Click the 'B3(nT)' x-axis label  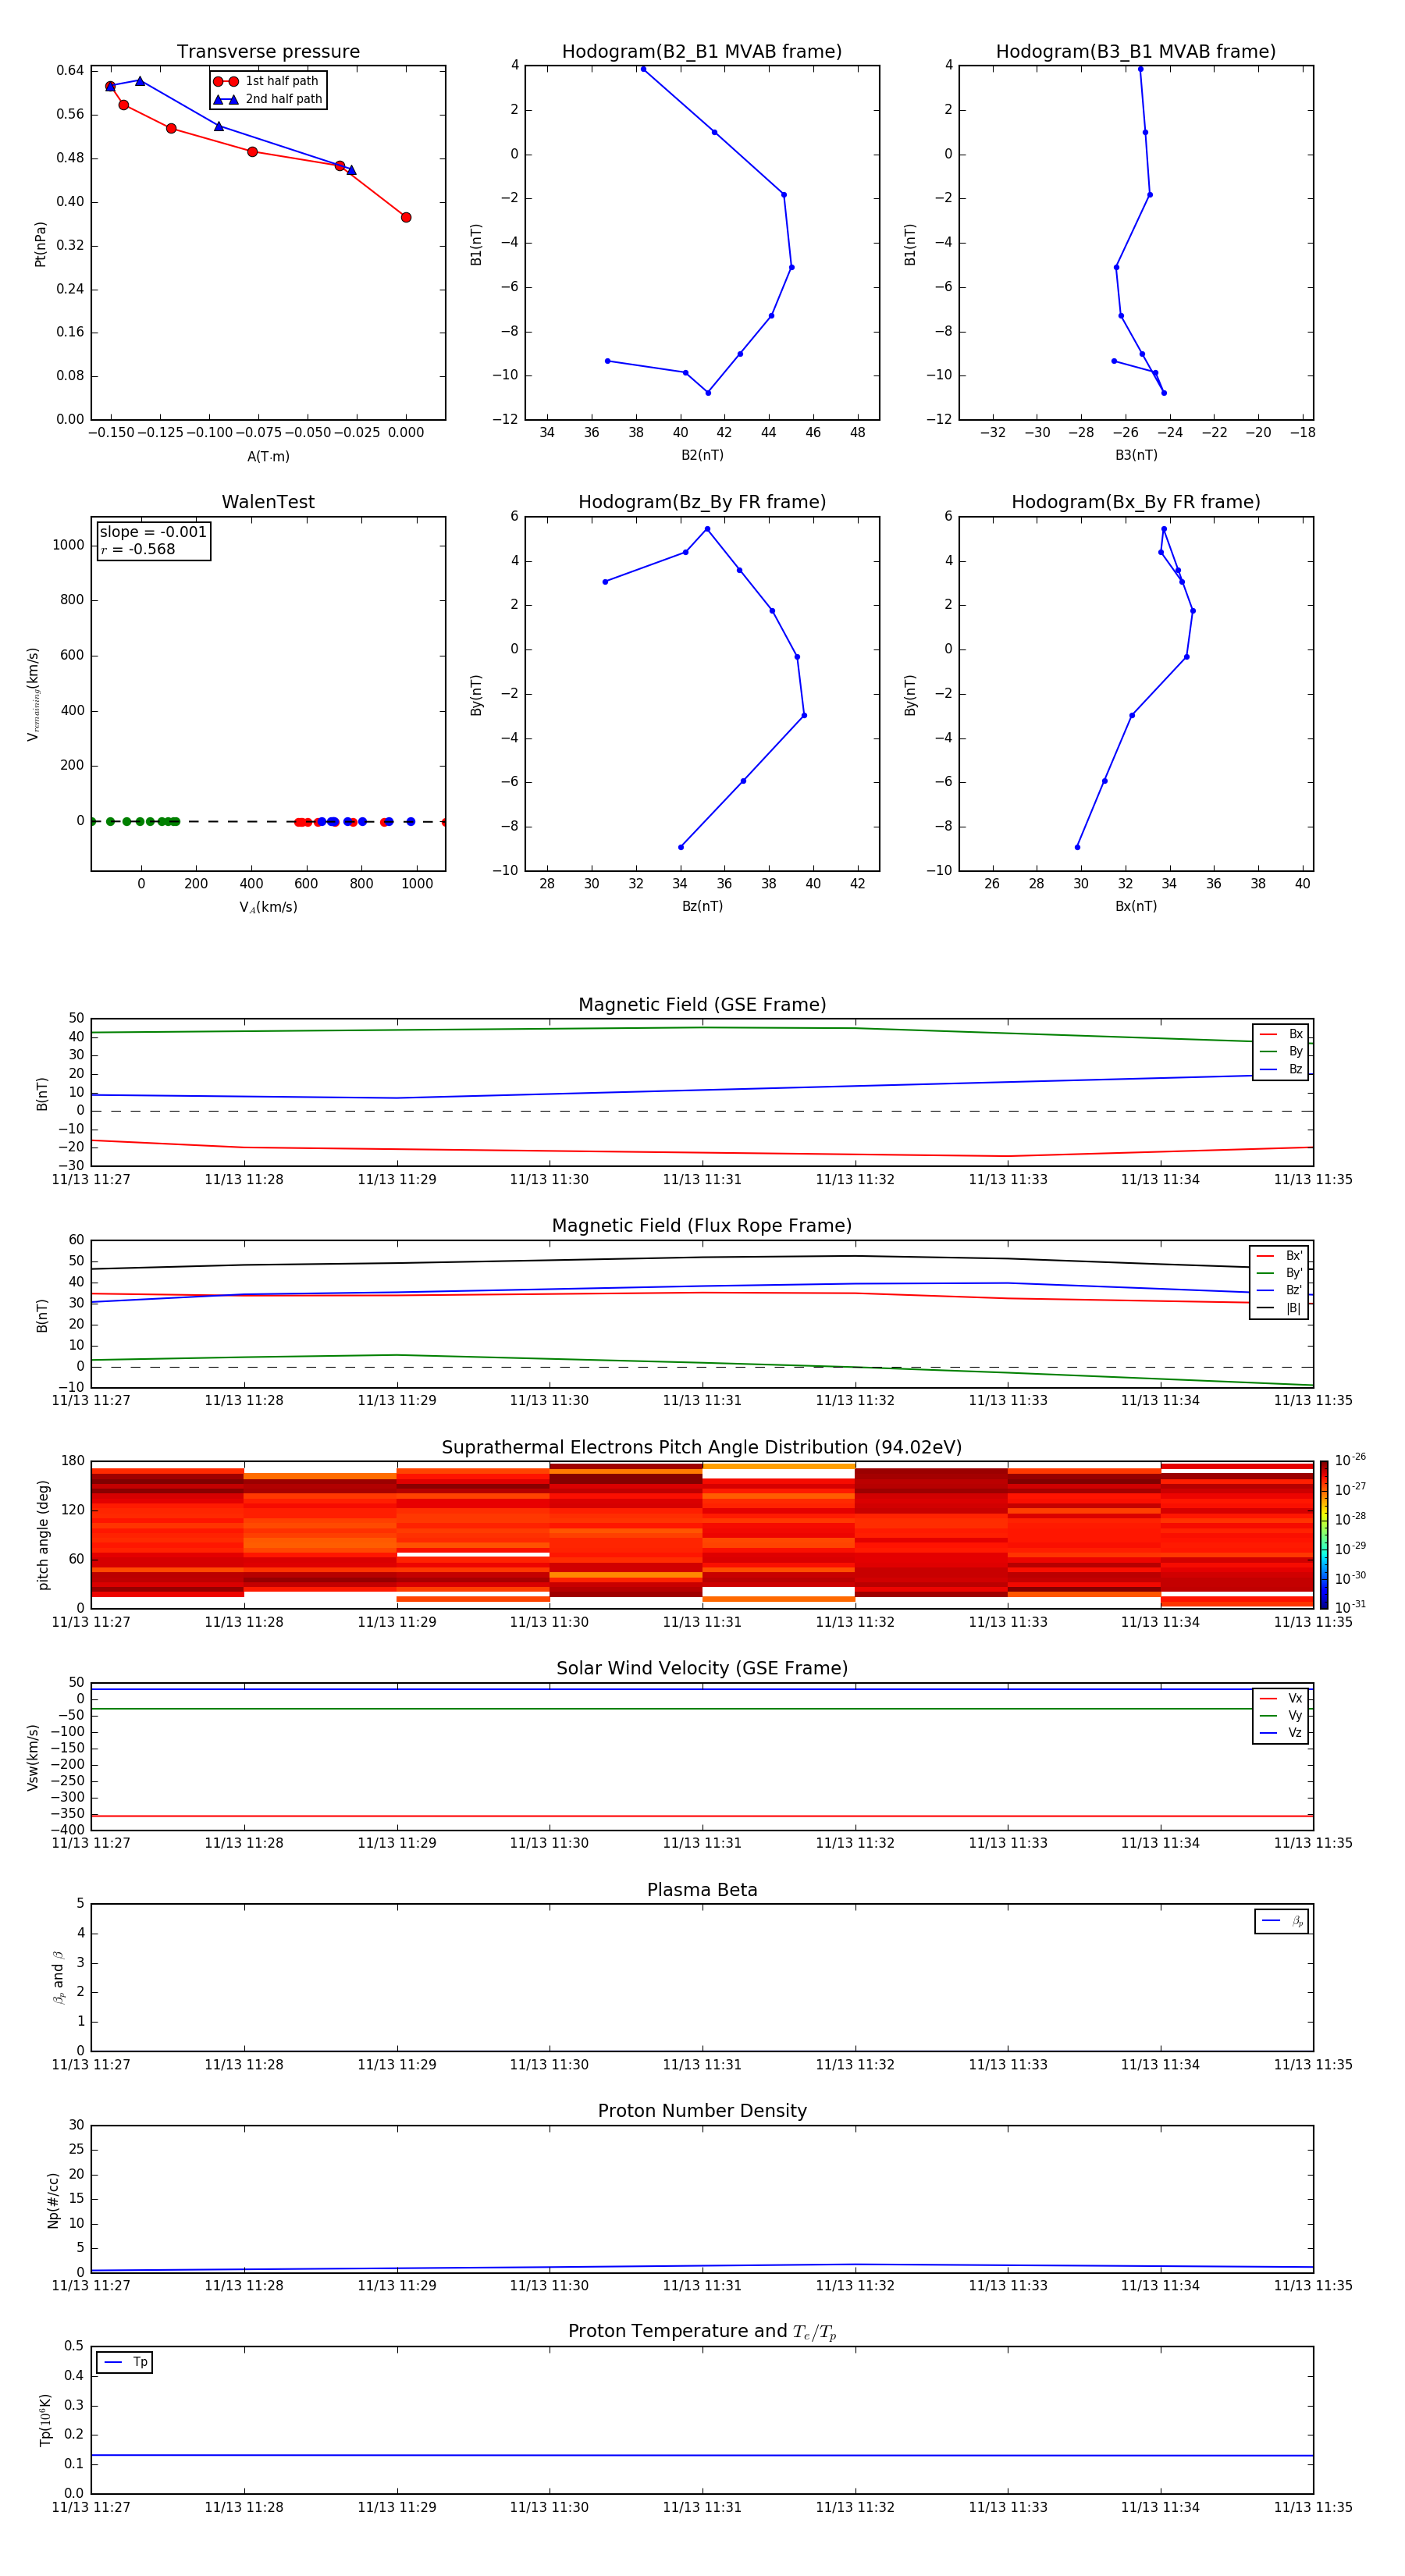pyautogui.click(x=1136, y=455)
